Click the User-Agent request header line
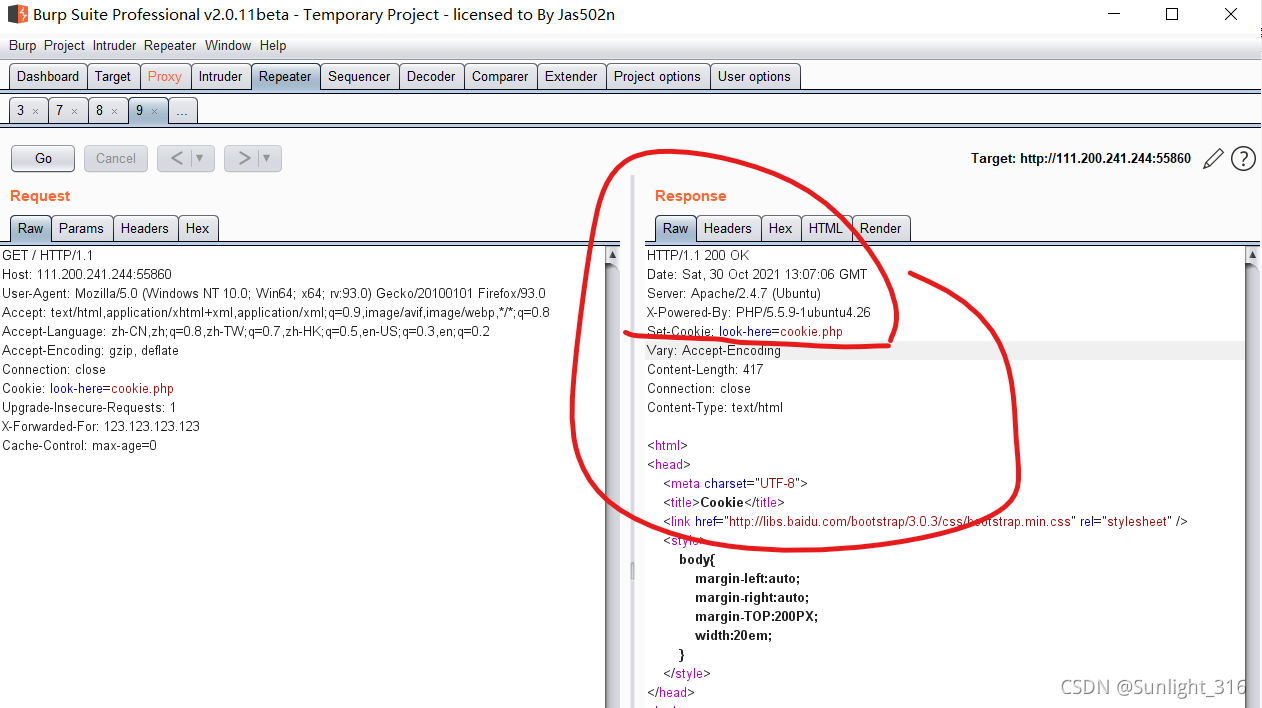1262x708 pixels. point(274,293)
